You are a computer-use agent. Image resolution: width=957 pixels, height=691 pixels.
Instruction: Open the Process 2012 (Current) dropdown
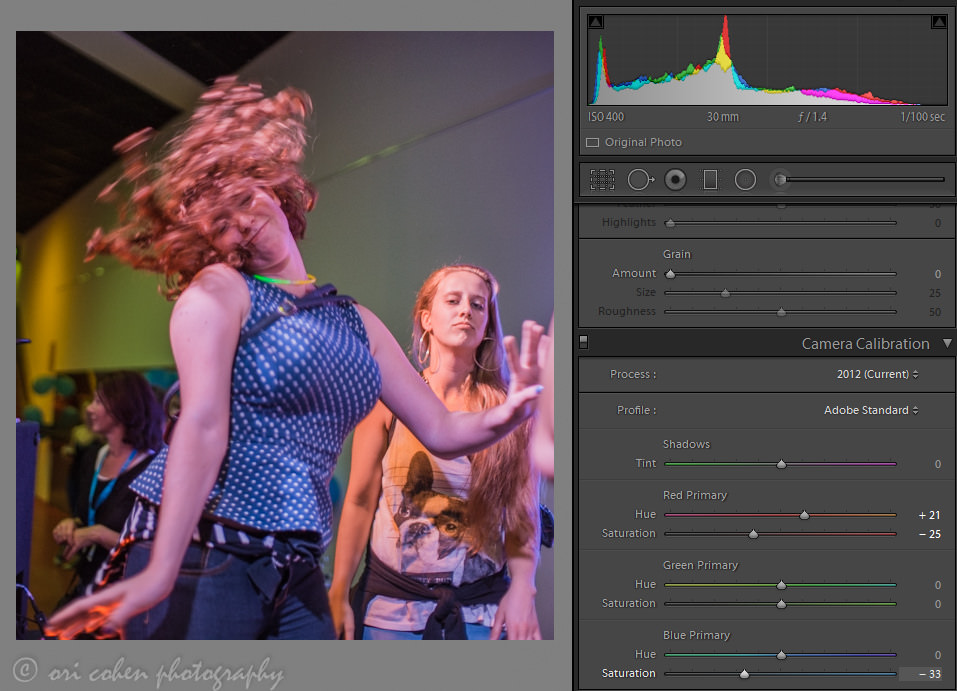click(877, 374)
